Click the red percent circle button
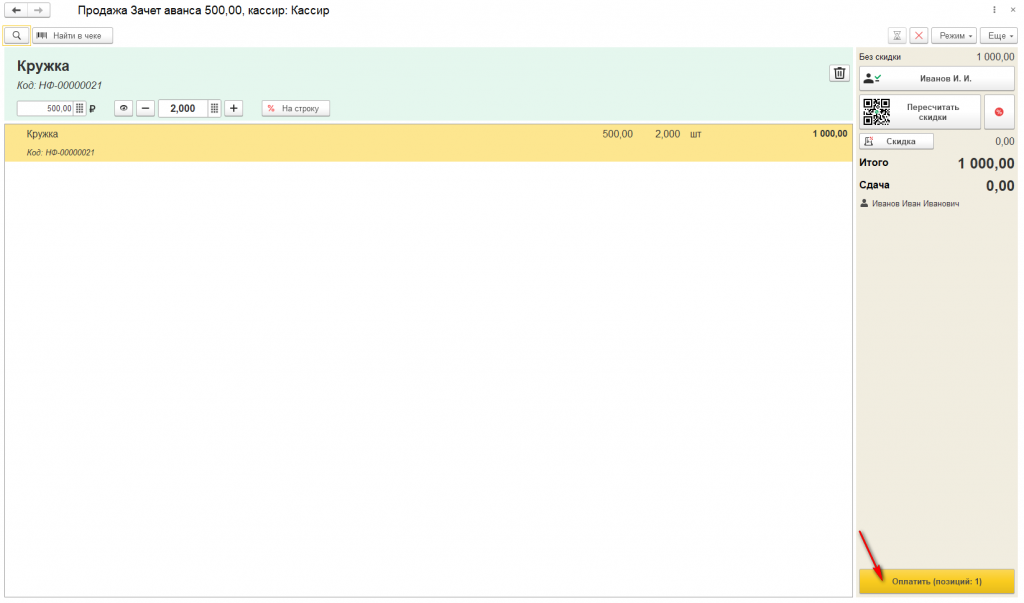1024x603 pixels. click(999, 112)
